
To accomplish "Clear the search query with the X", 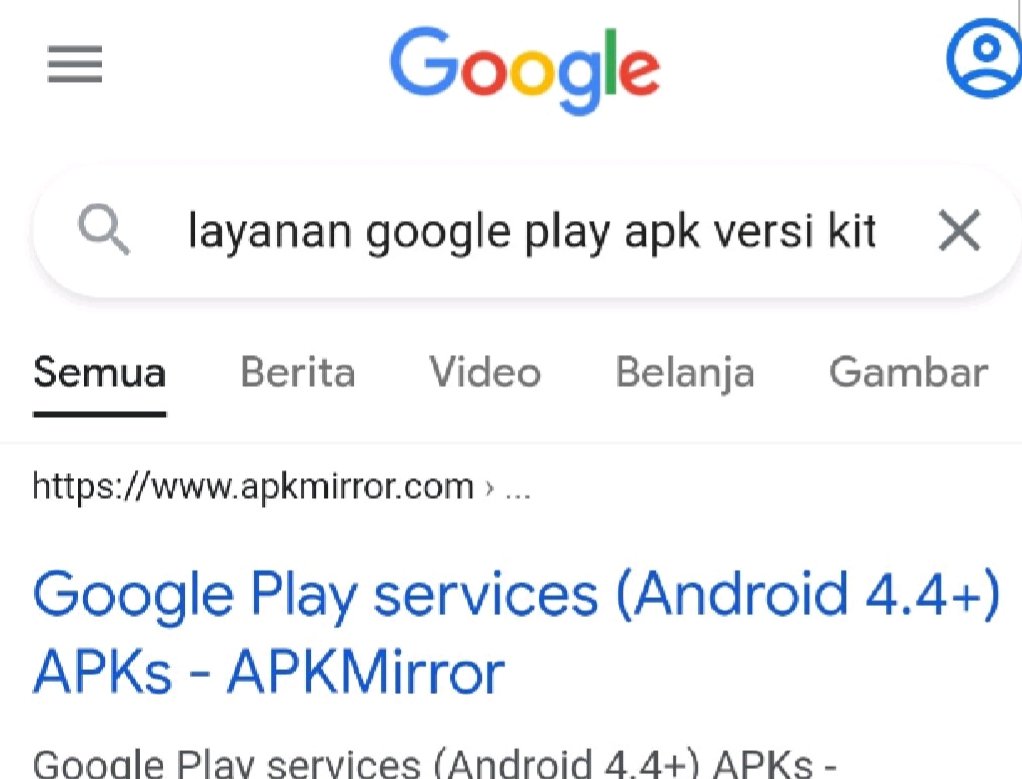I will pyautogui.click(x=959, y=230).
